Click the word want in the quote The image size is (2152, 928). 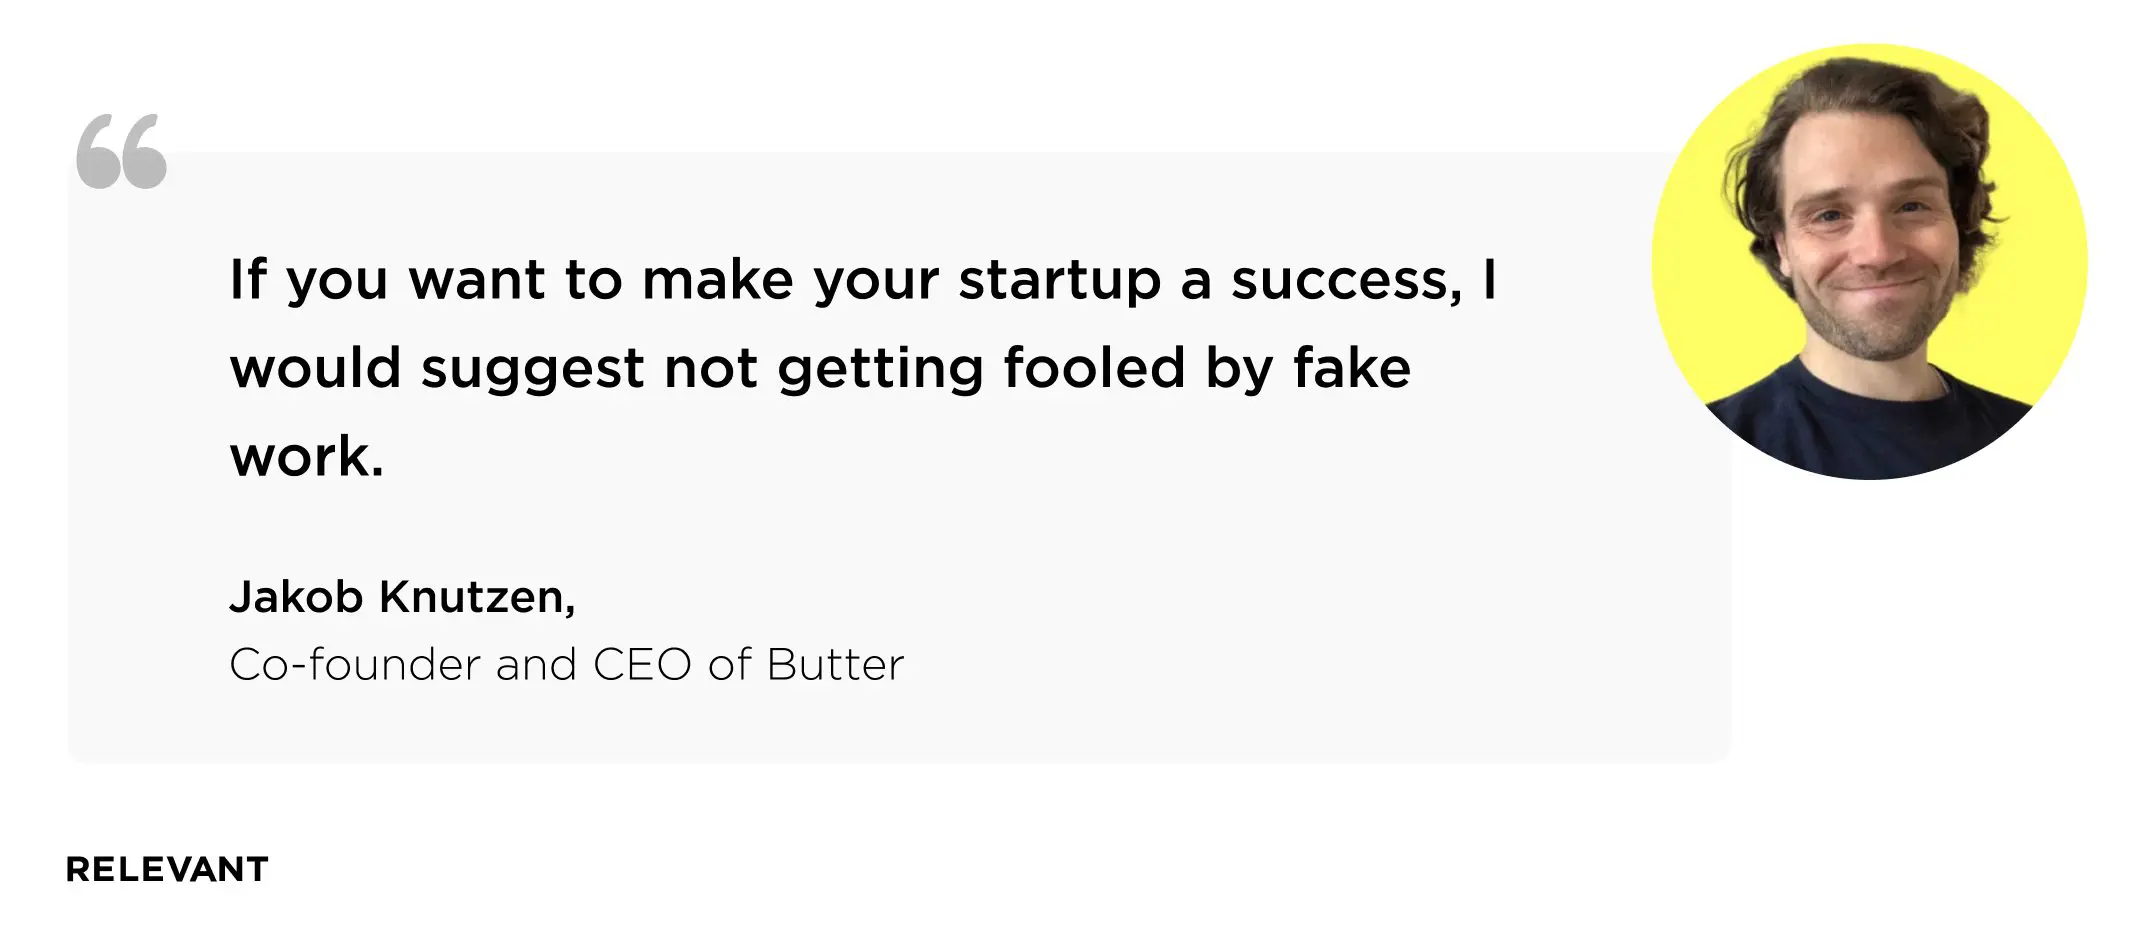click(477, 281)
